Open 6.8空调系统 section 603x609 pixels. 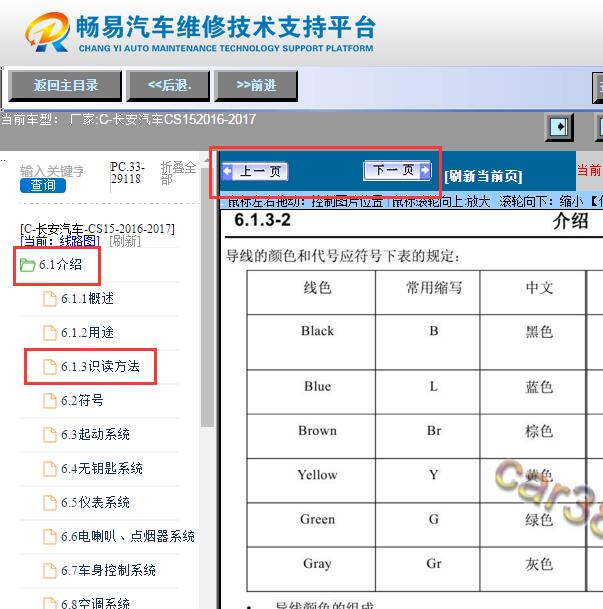[95, 603]
